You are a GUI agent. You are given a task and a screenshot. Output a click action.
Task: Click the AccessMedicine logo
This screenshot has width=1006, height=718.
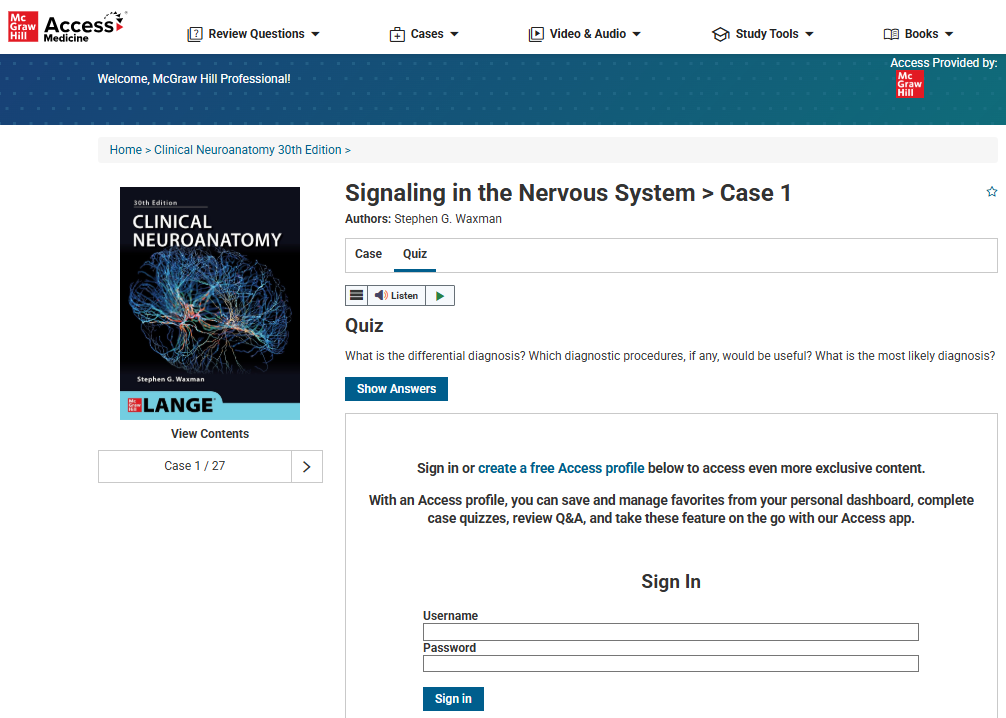(68, 27)
